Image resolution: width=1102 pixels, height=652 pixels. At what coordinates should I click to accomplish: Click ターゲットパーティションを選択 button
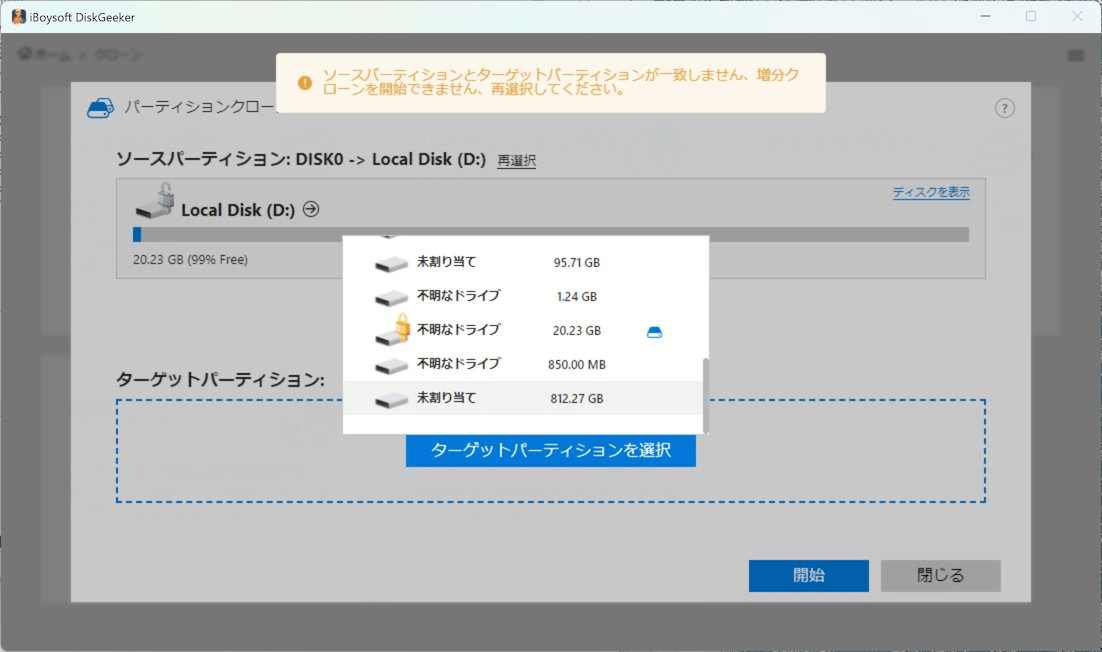click(x=550, y=450)
